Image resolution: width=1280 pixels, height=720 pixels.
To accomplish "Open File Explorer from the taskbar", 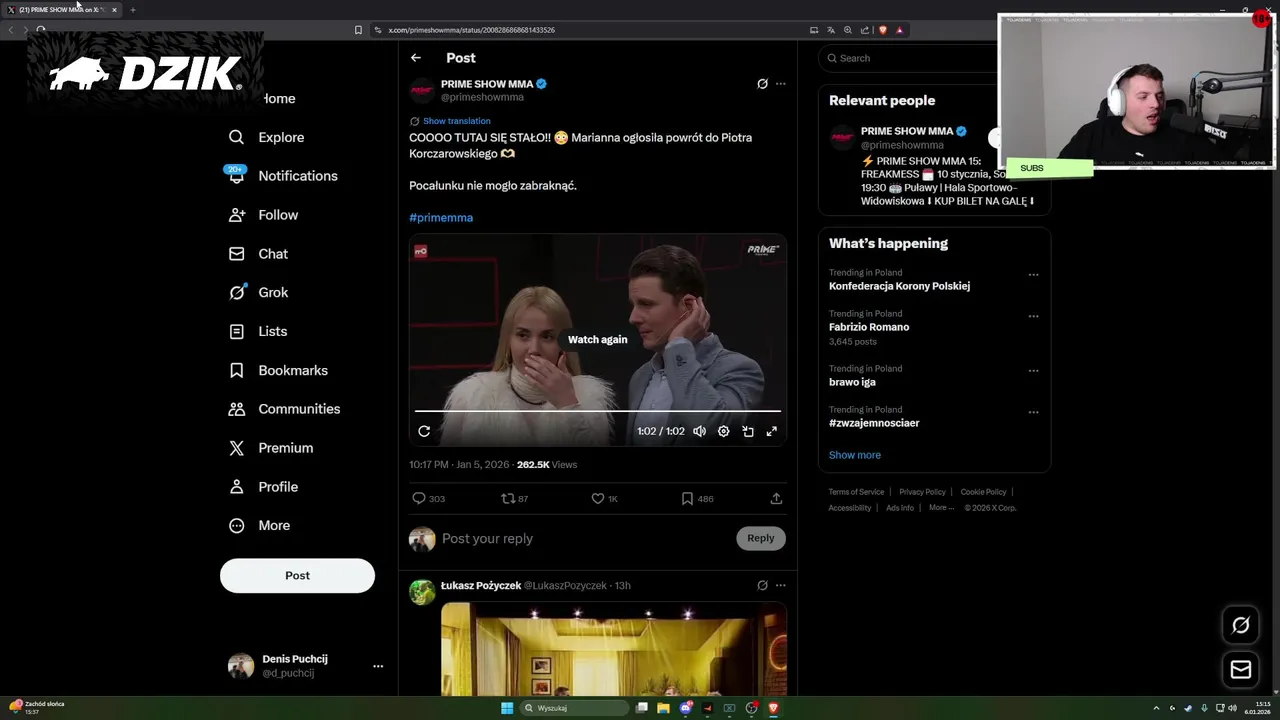I will (x=663, y=708).
